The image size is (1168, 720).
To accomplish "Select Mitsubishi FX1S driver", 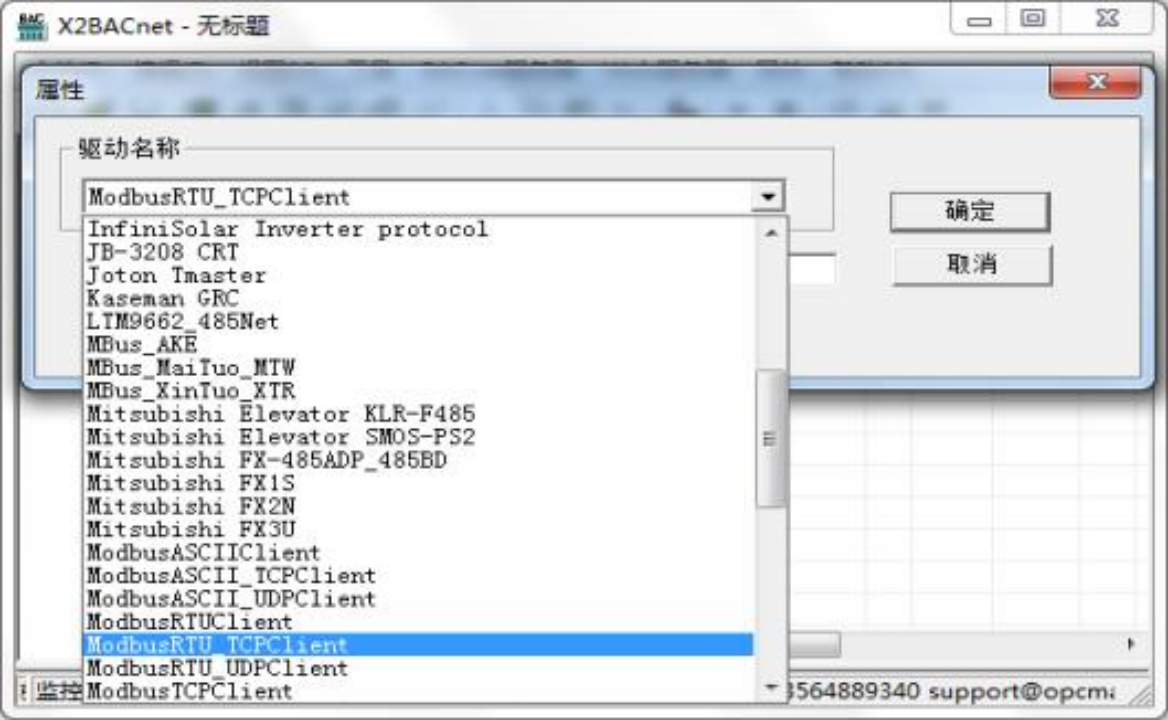I will click(x=419, y=483).
